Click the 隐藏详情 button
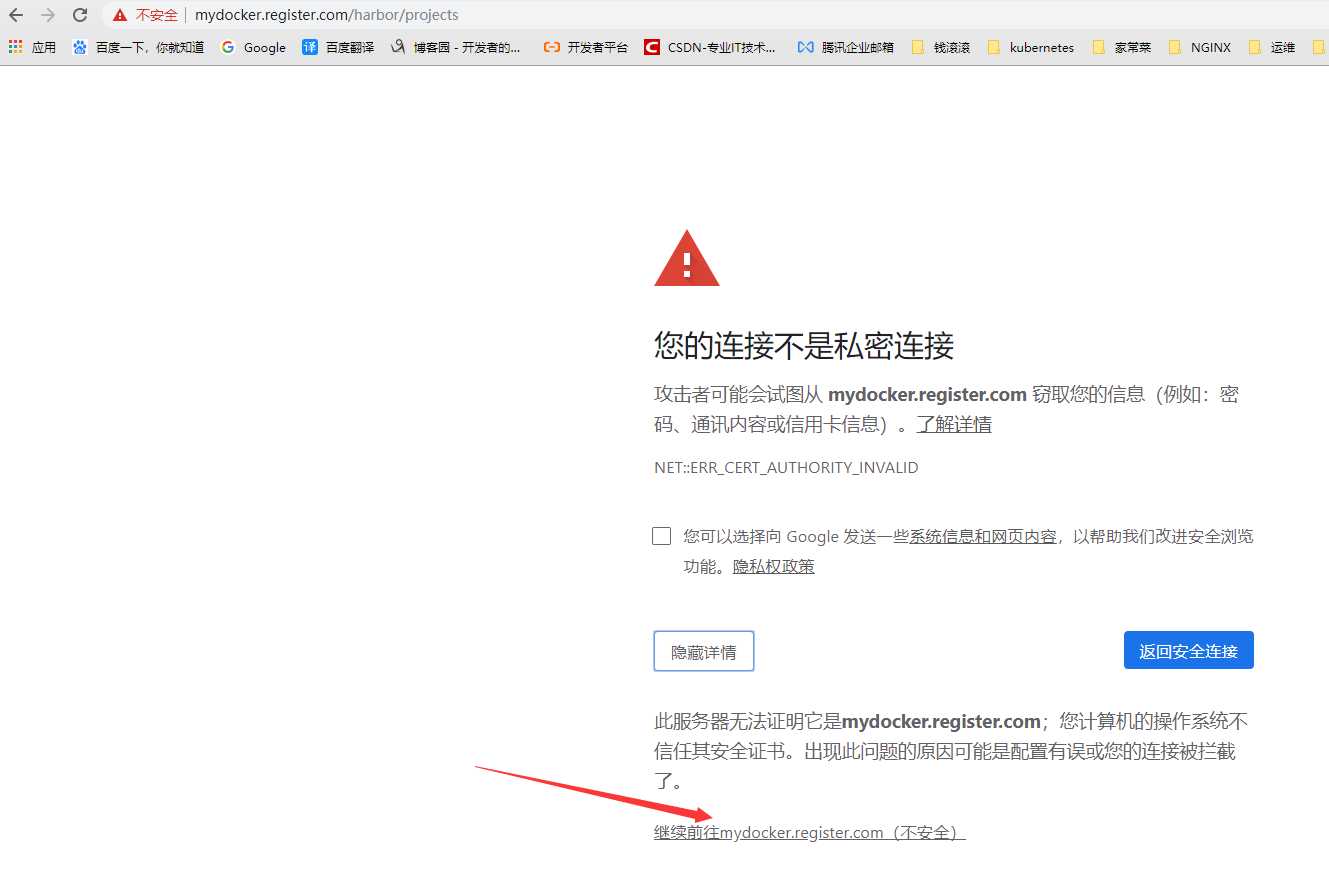 point(703,650)
